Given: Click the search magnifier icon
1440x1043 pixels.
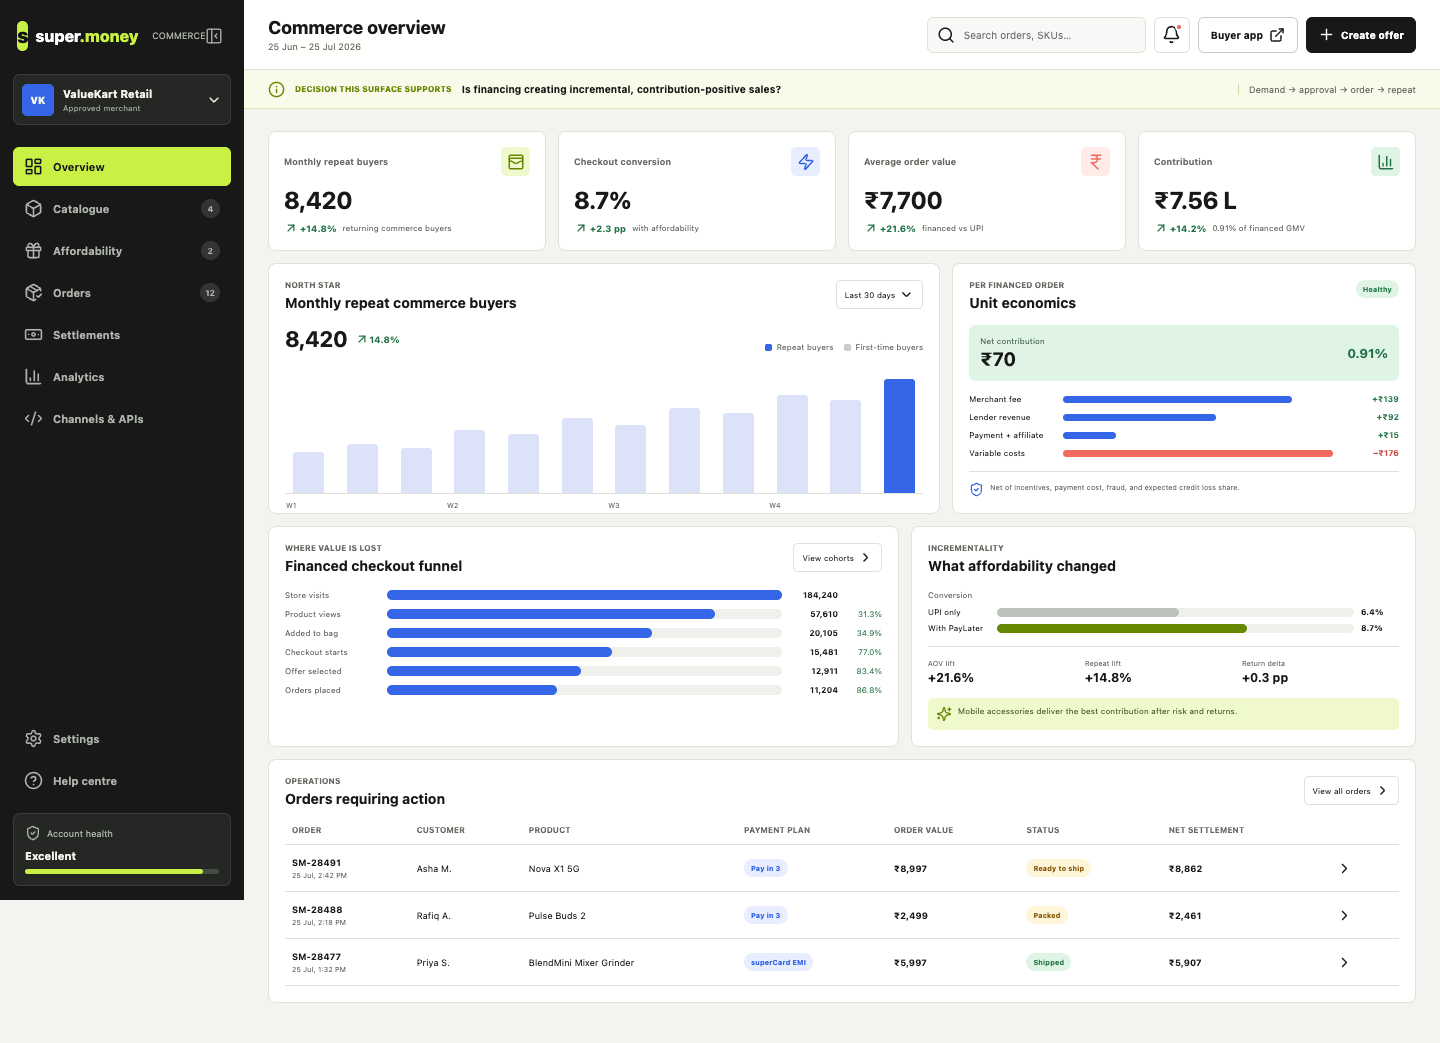Looking at the screenshot, I should click(x=946, y=35).
